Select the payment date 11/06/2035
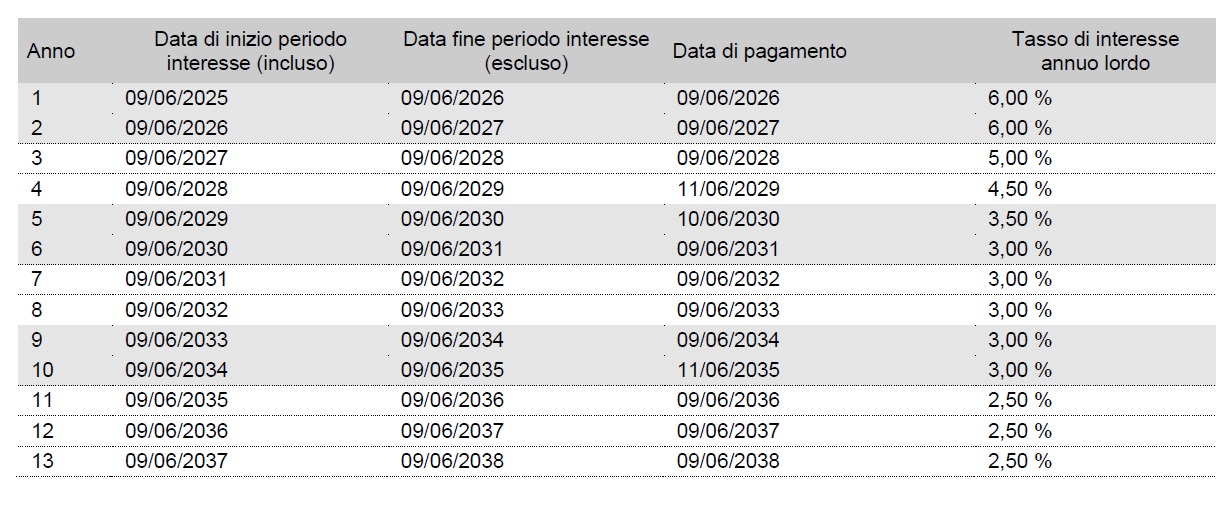Screen dimensions: 1232x509 tap(728, 370)
